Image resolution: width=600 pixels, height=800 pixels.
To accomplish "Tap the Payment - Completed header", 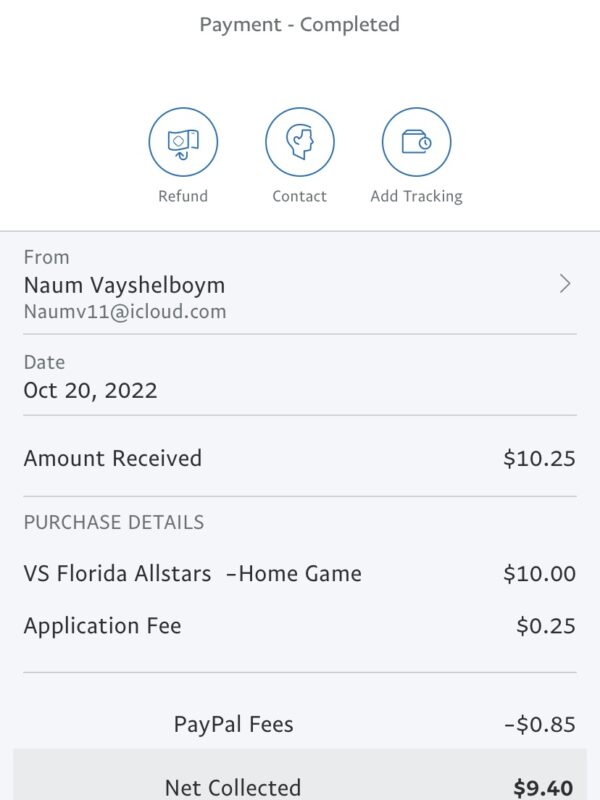I will [x=299, y=24].
